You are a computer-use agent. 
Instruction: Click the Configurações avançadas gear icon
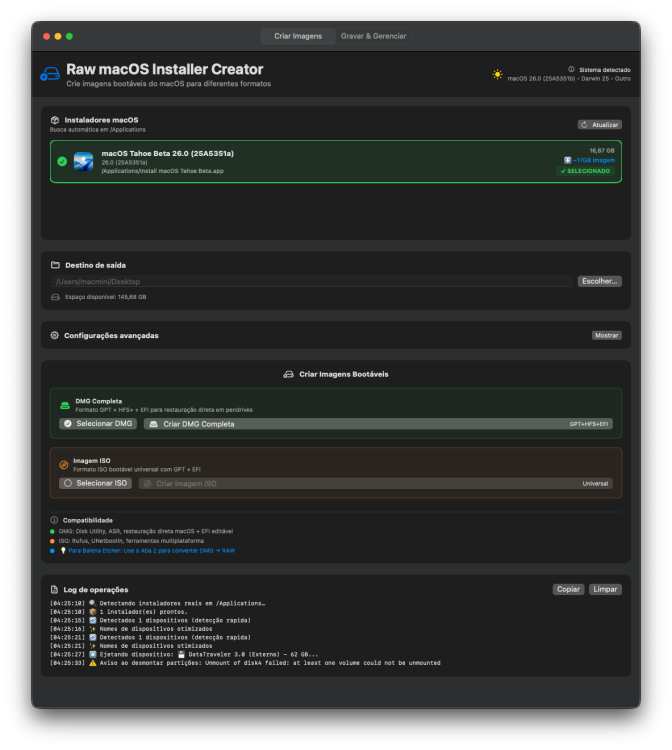tap(55, 335)
